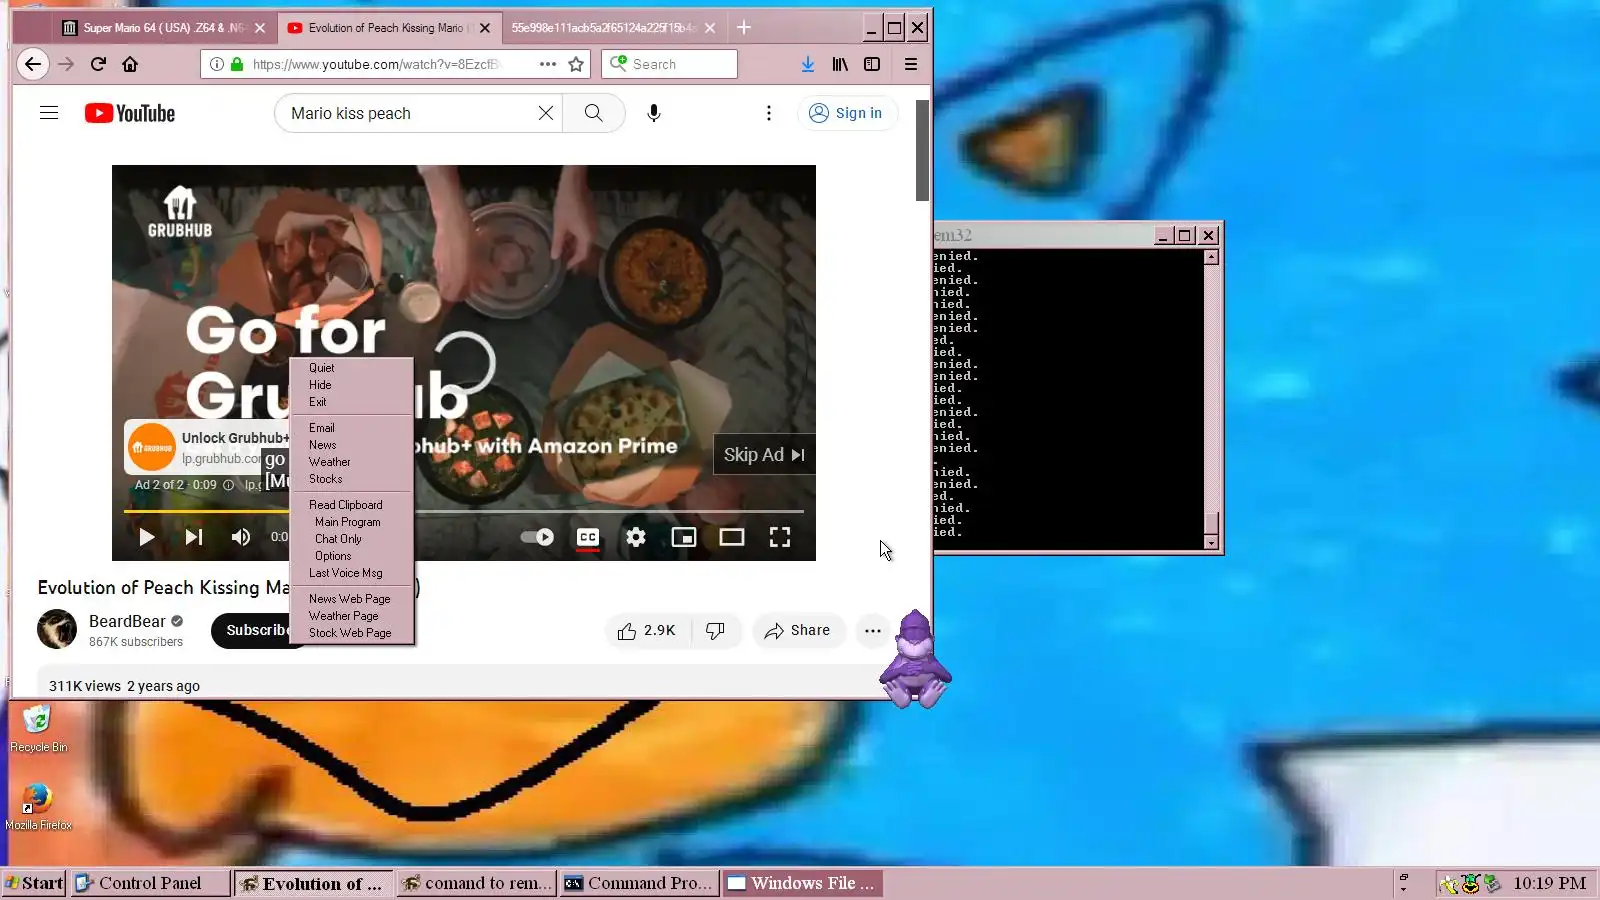Enable miniplayer mode
This screenshot has height=900, width=1600.
tap(684, 537)
